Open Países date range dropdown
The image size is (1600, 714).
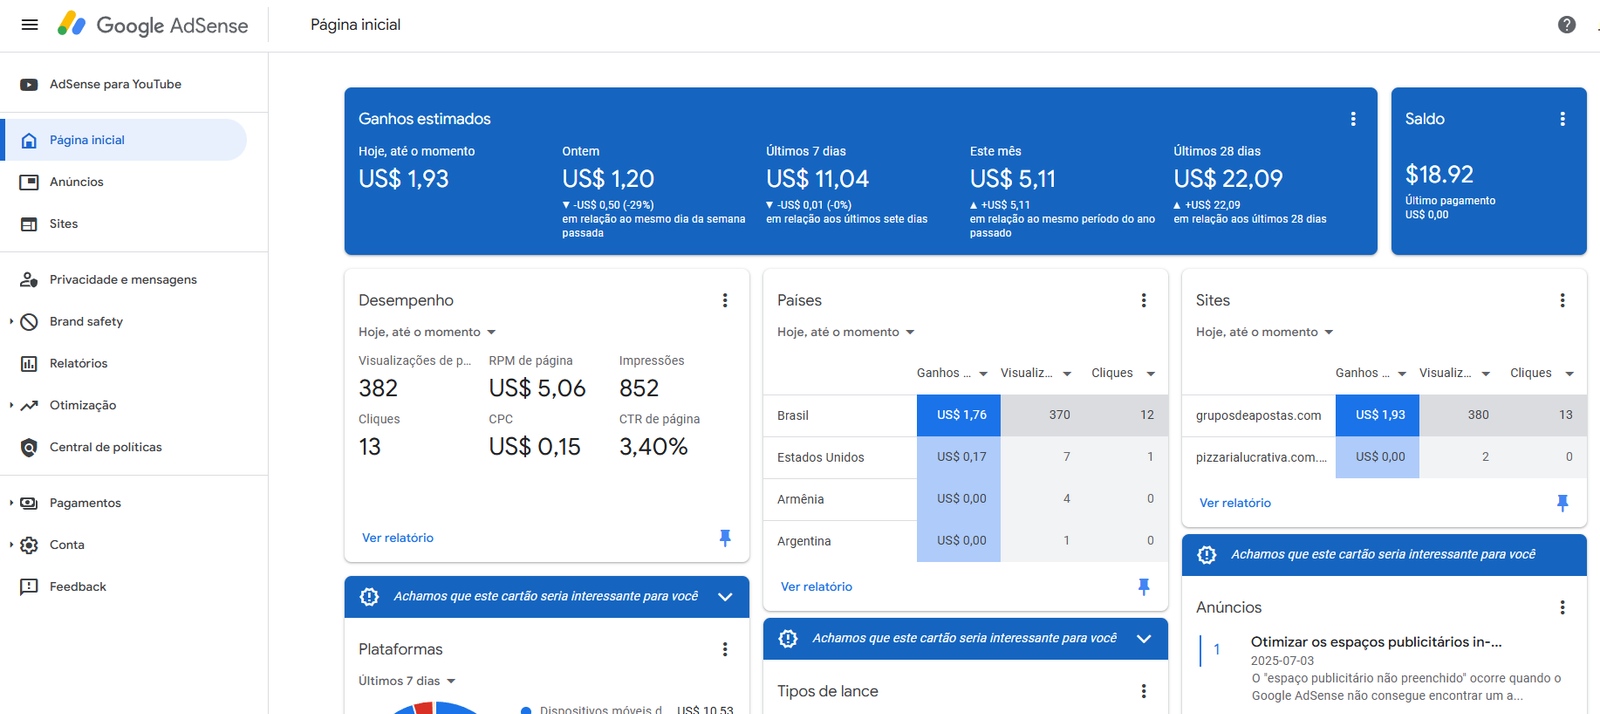pos(846,332)
